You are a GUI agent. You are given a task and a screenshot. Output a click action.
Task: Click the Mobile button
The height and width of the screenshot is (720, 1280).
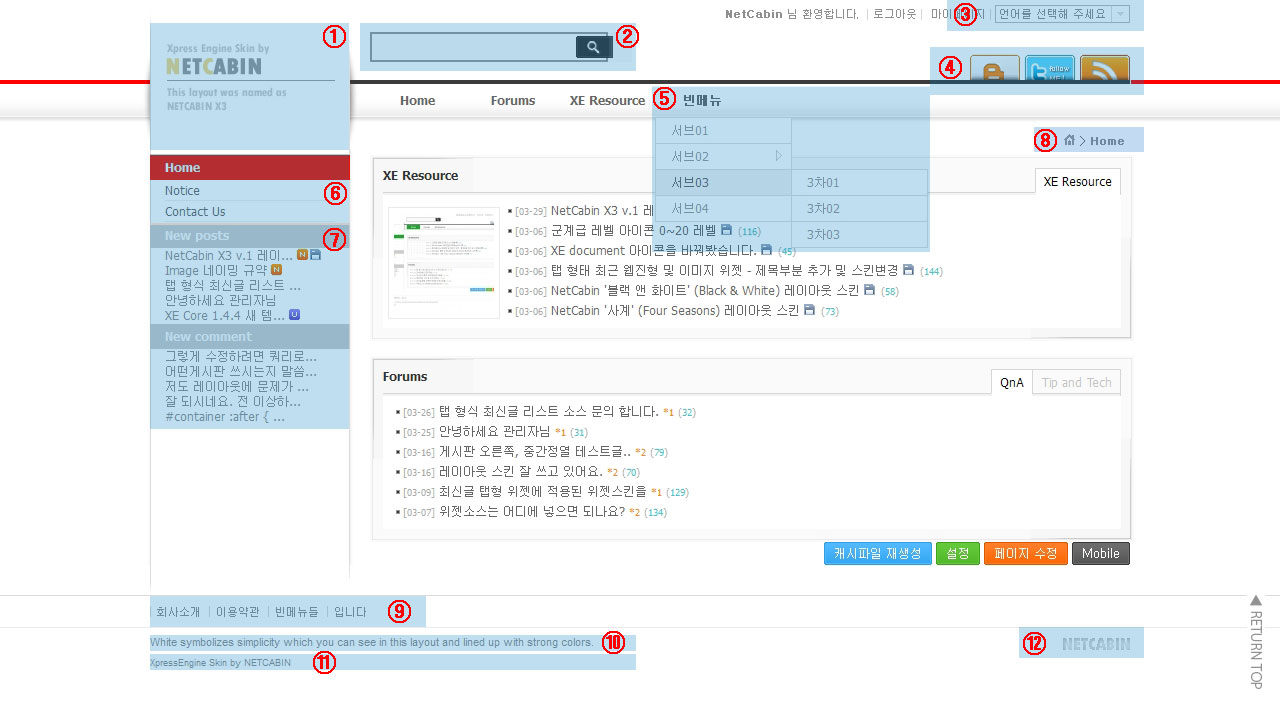click(x=1101, y=553)
